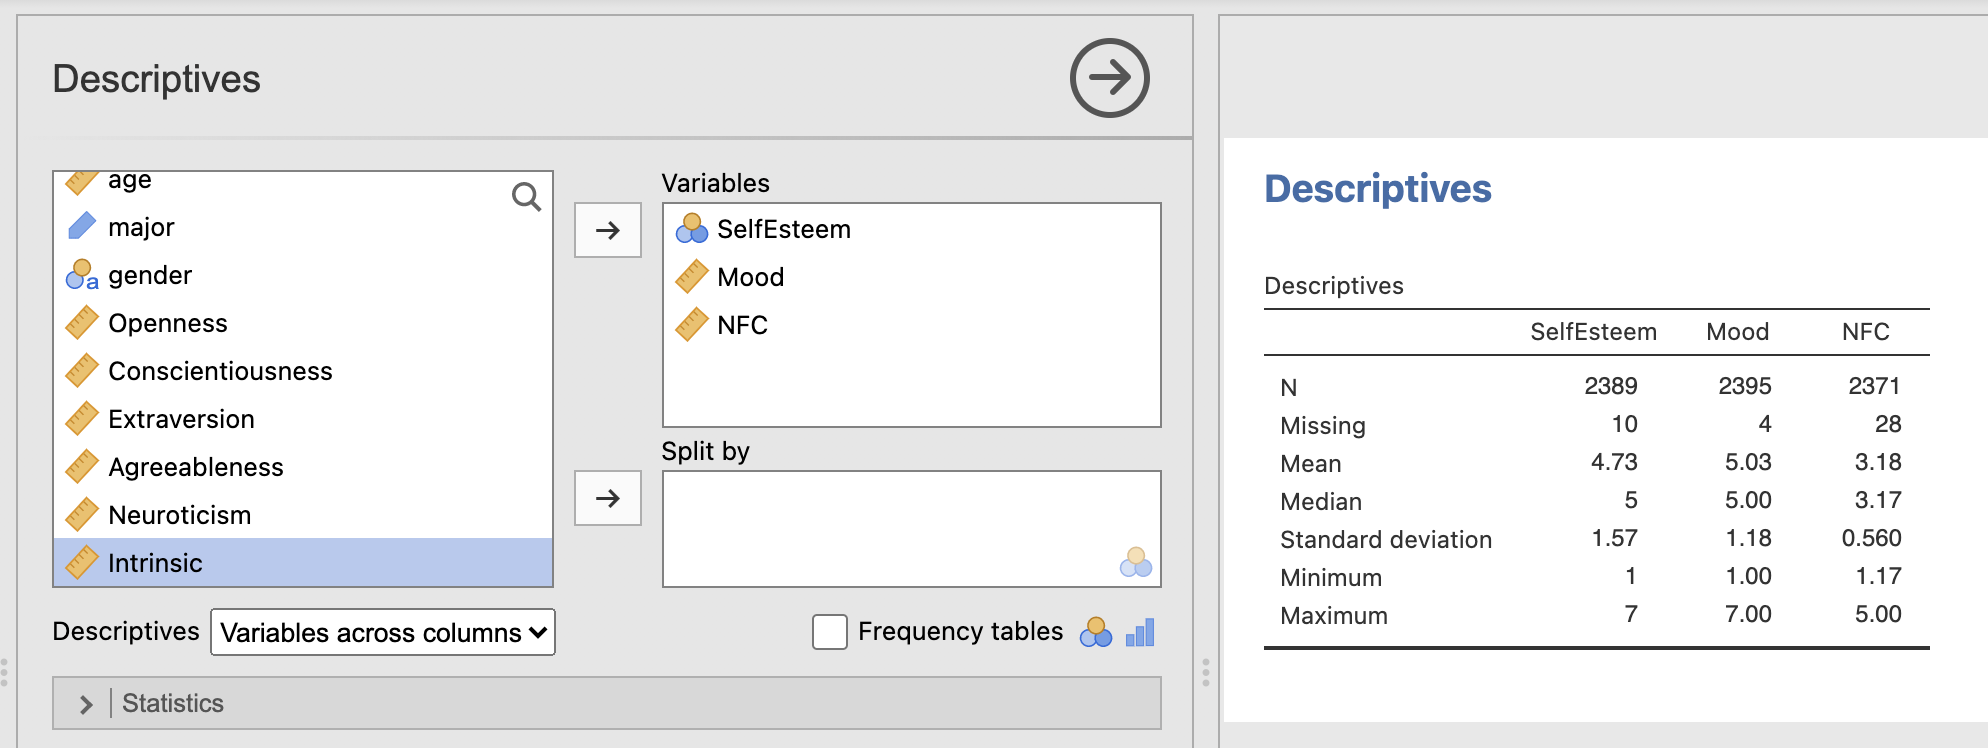Click the major pencil ID icon
The image size is (1988, 748).
[x=82, y=227]
